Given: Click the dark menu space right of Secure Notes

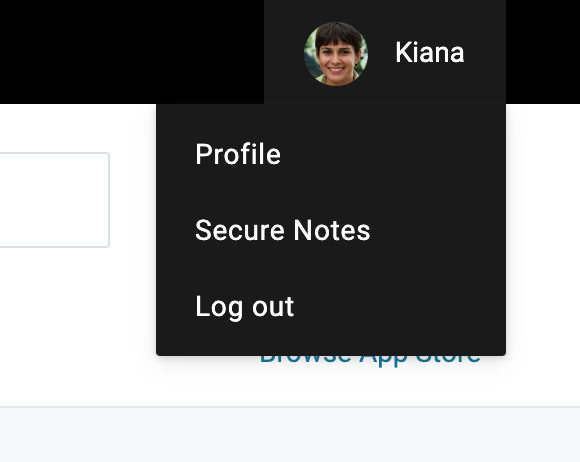Looking at the screenshot, I should pyautogui.click(x=438, y=230).
